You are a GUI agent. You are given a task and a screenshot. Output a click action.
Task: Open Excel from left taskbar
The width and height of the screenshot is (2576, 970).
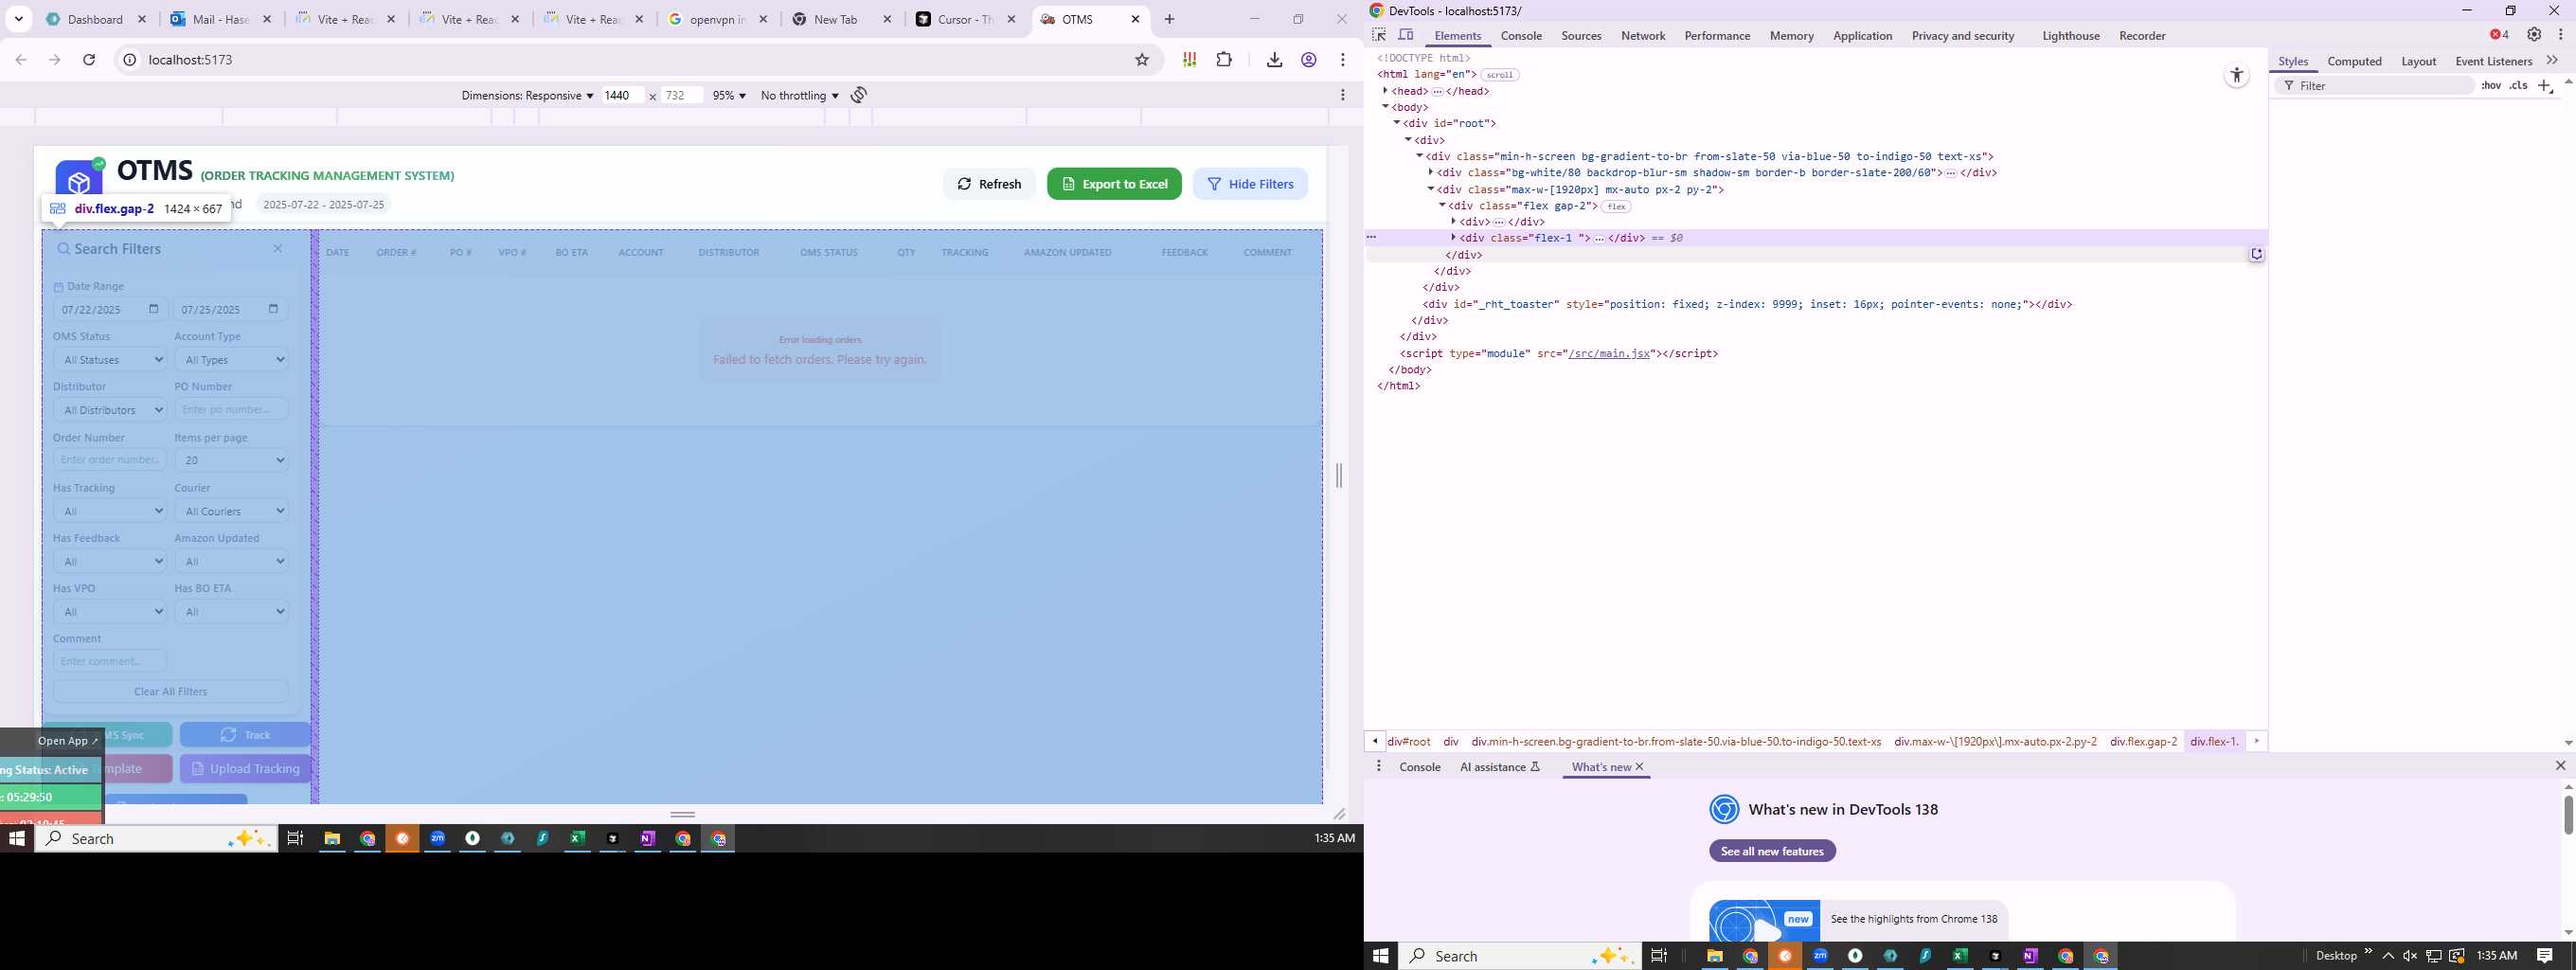577,839
